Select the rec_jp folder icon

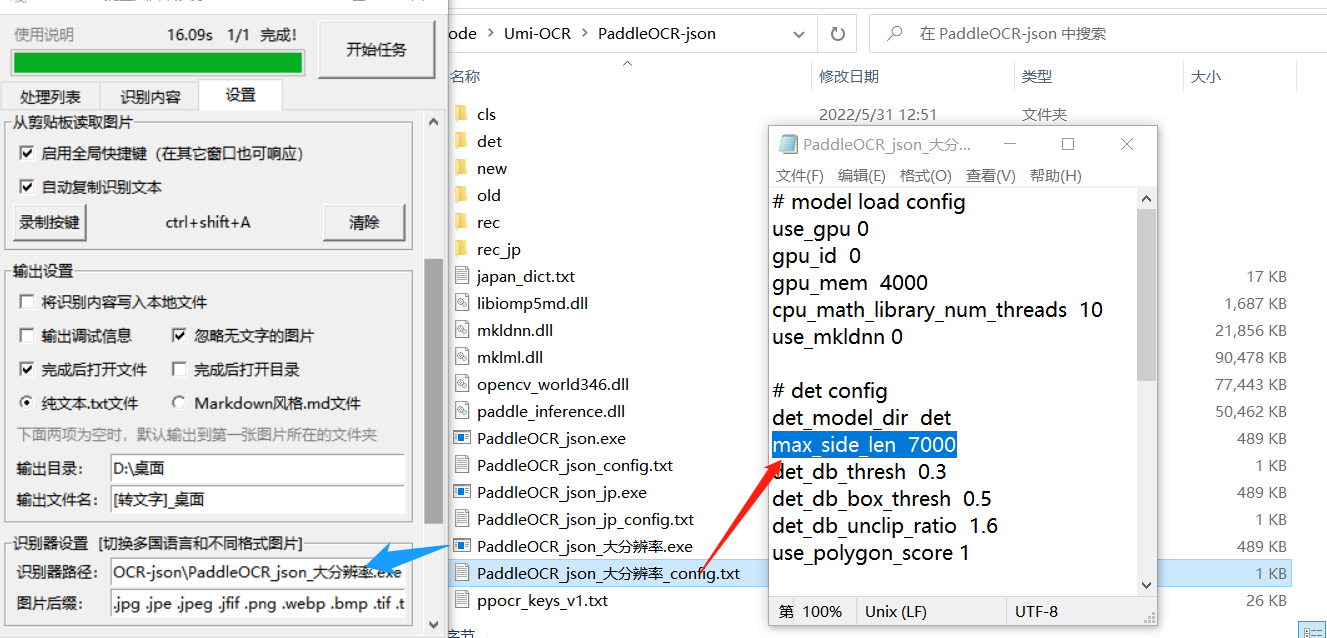click(461, 249)
